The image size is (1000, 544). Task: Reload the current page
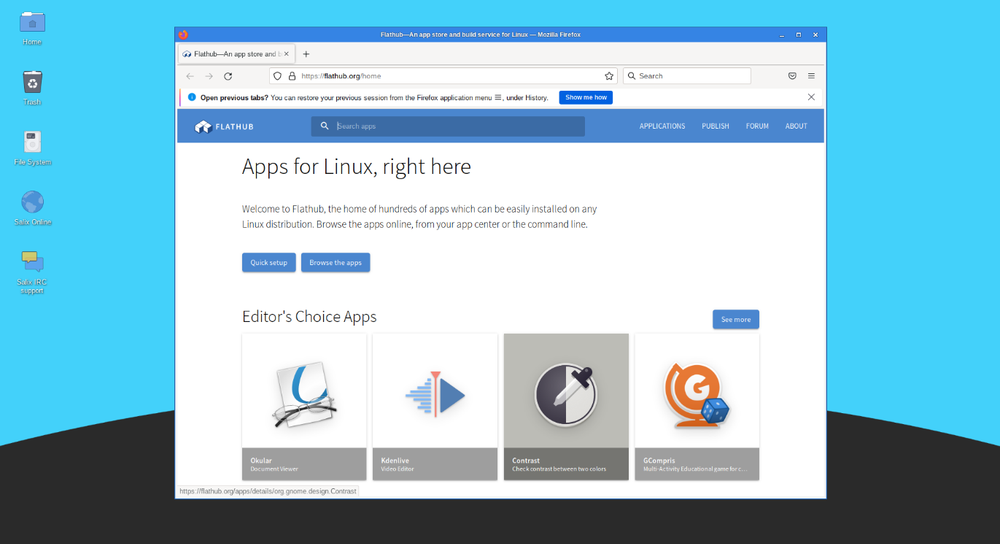click(x=228, y=76)
